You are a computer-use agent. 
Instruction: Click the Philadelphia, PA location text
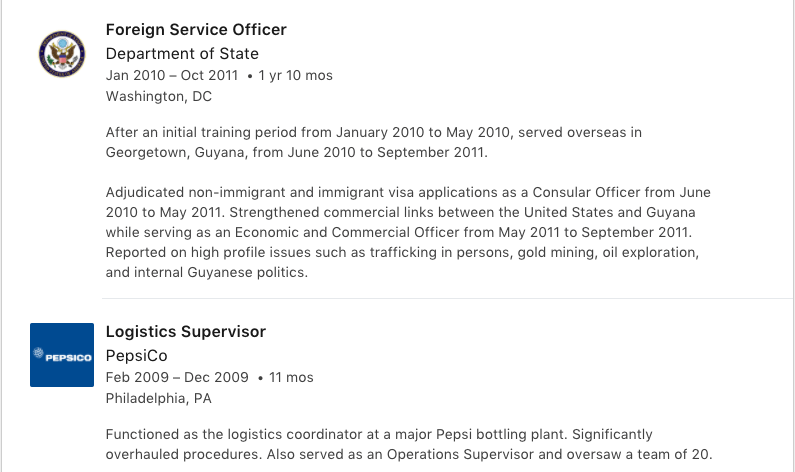click(158, 398)
